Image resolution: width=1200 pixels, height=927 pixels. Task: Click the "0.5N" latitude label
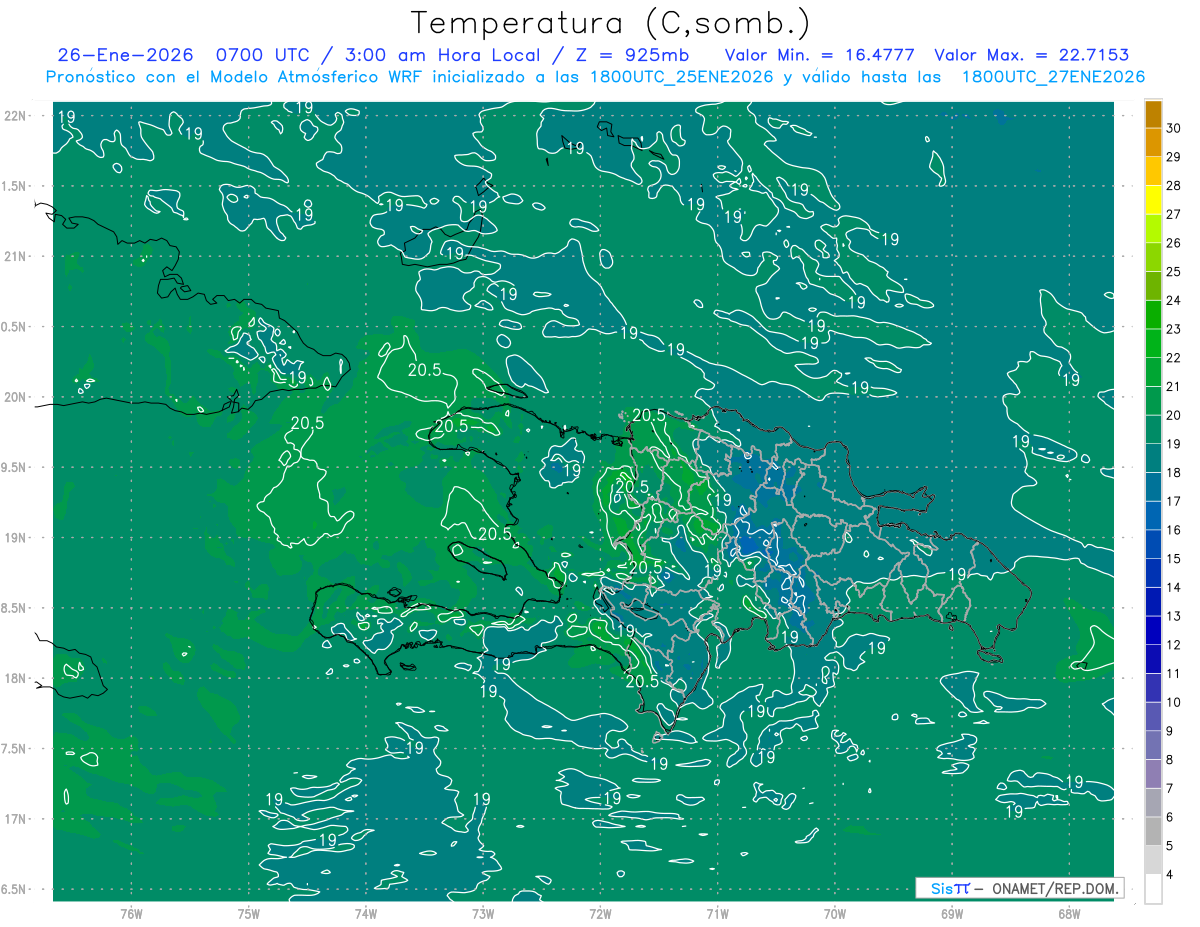15,327
